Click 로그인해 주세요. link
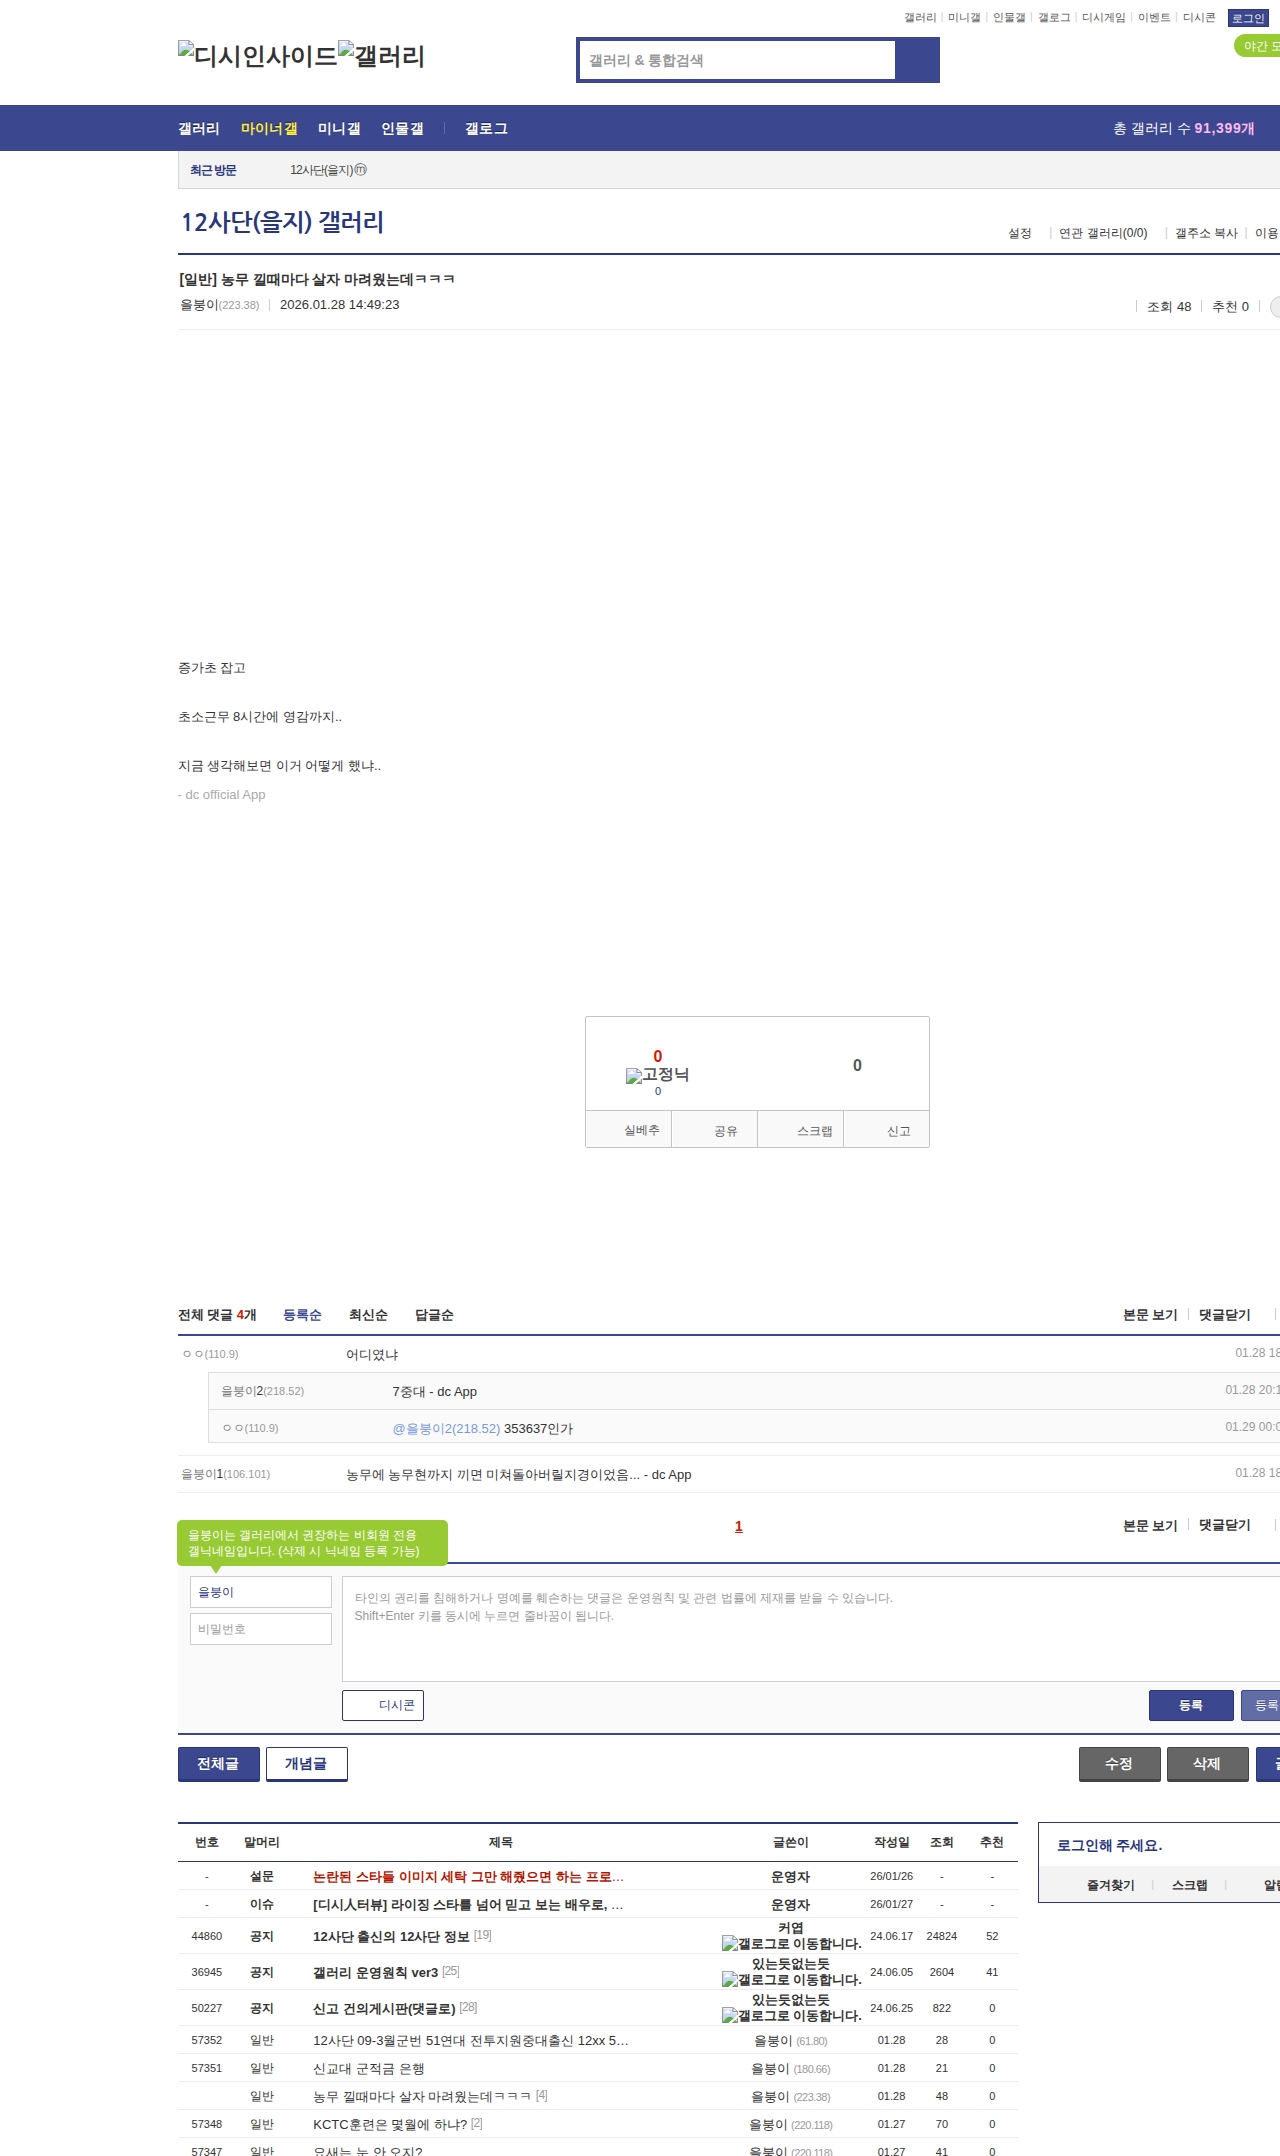Viewport: 1280px width, 2156px height. (1109, 1846)
